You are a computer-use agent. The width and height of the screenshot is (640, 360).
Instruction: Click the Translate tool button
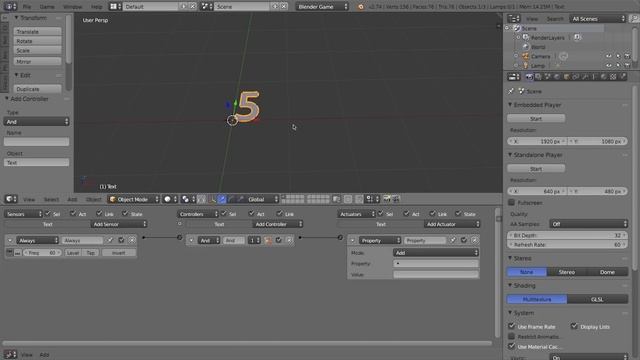click(x=38, y=31)
